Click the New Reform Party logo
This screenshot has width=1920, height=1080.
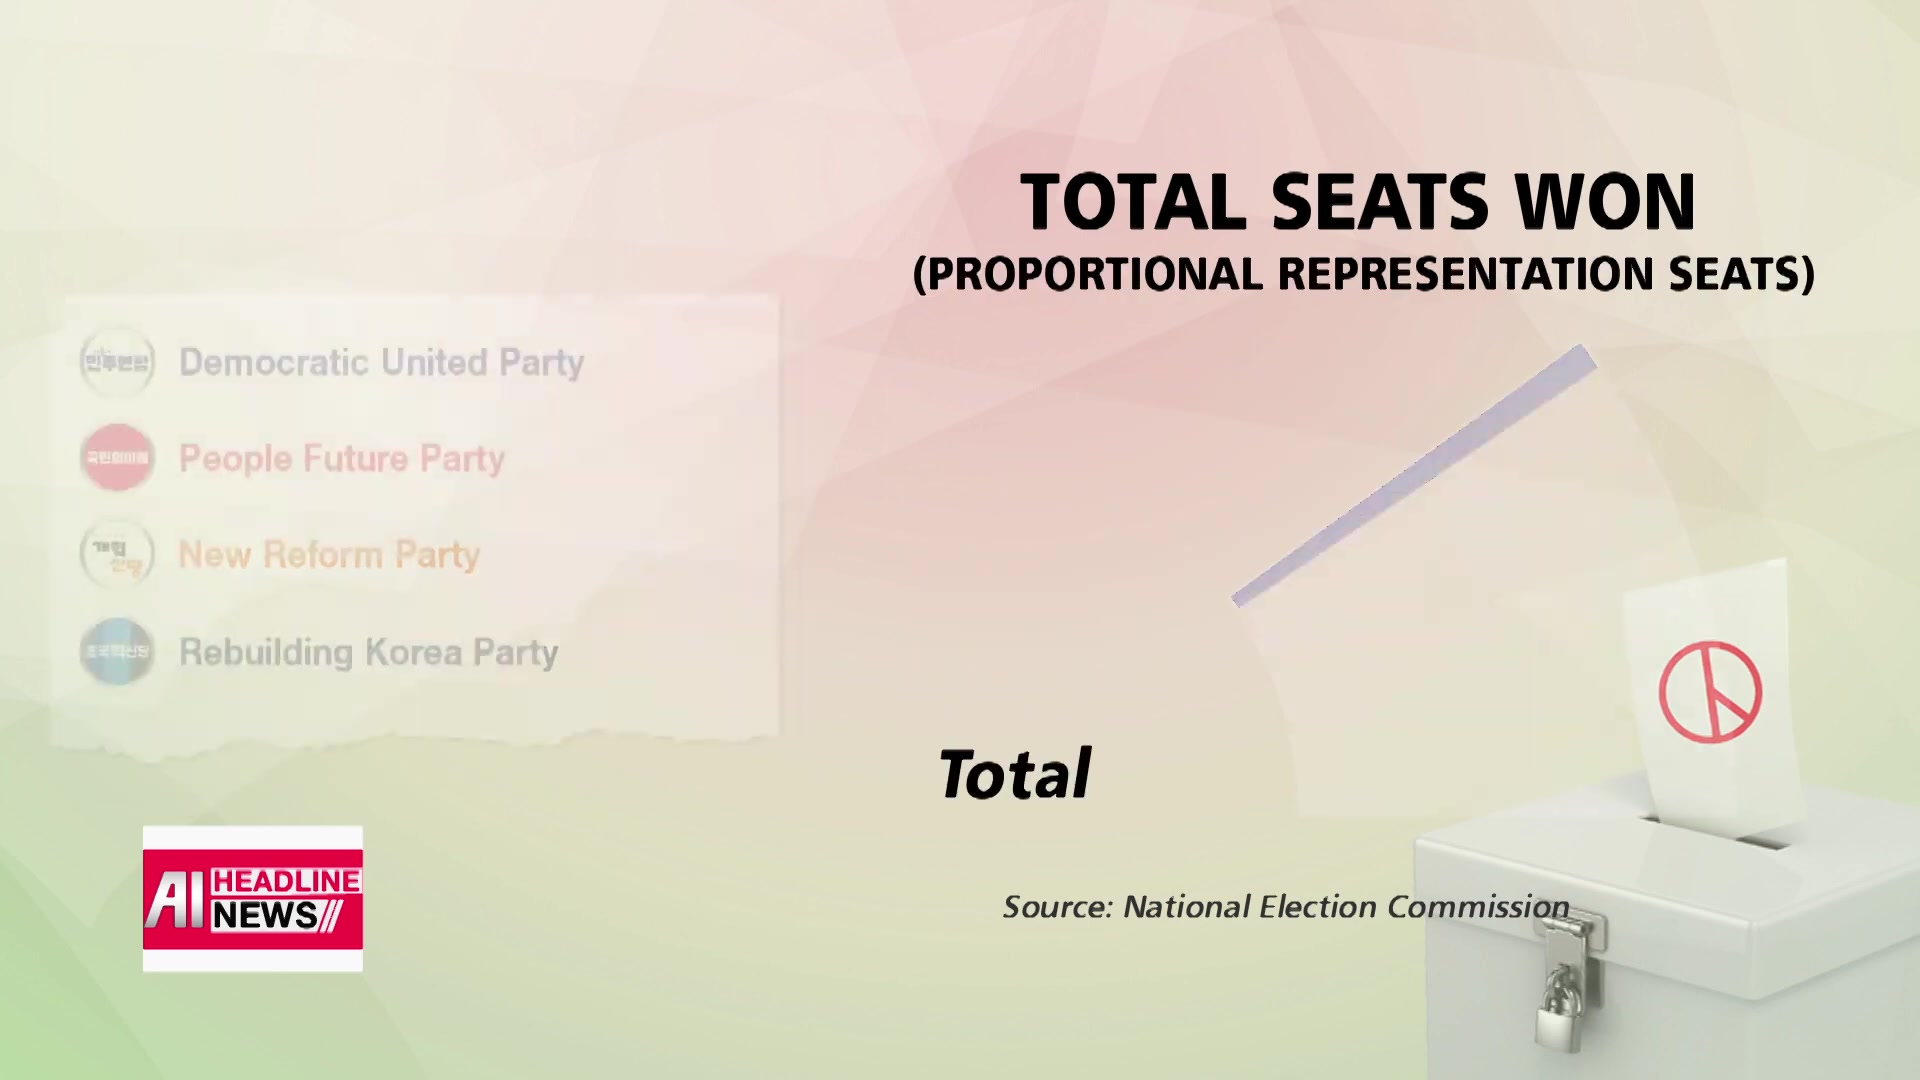117,554
